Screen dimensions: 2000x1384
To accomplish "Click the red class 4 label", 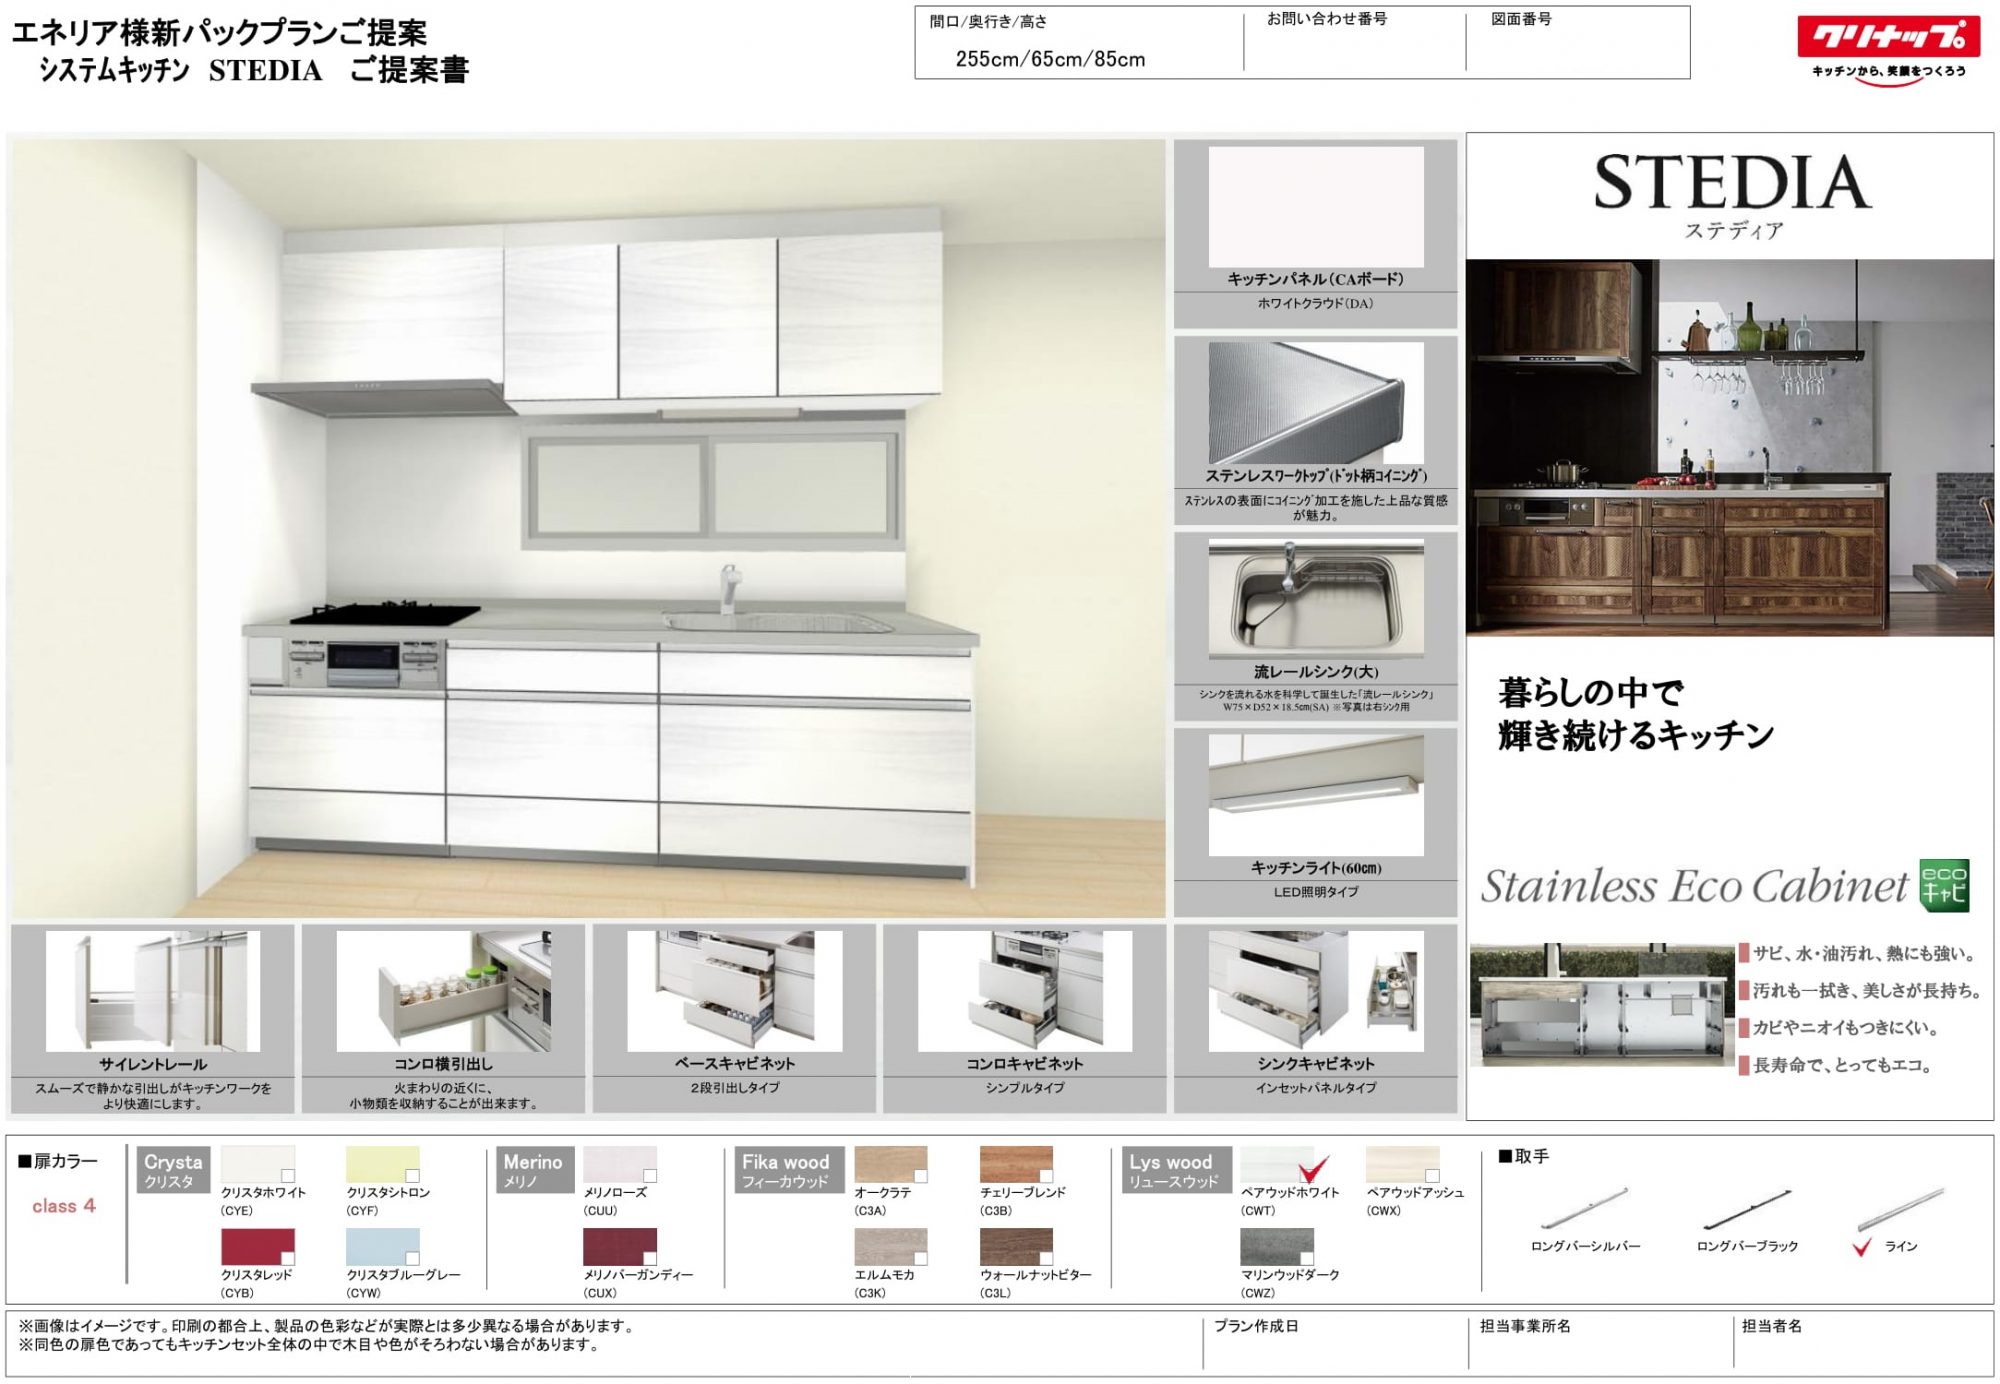I will point(63,1206).
